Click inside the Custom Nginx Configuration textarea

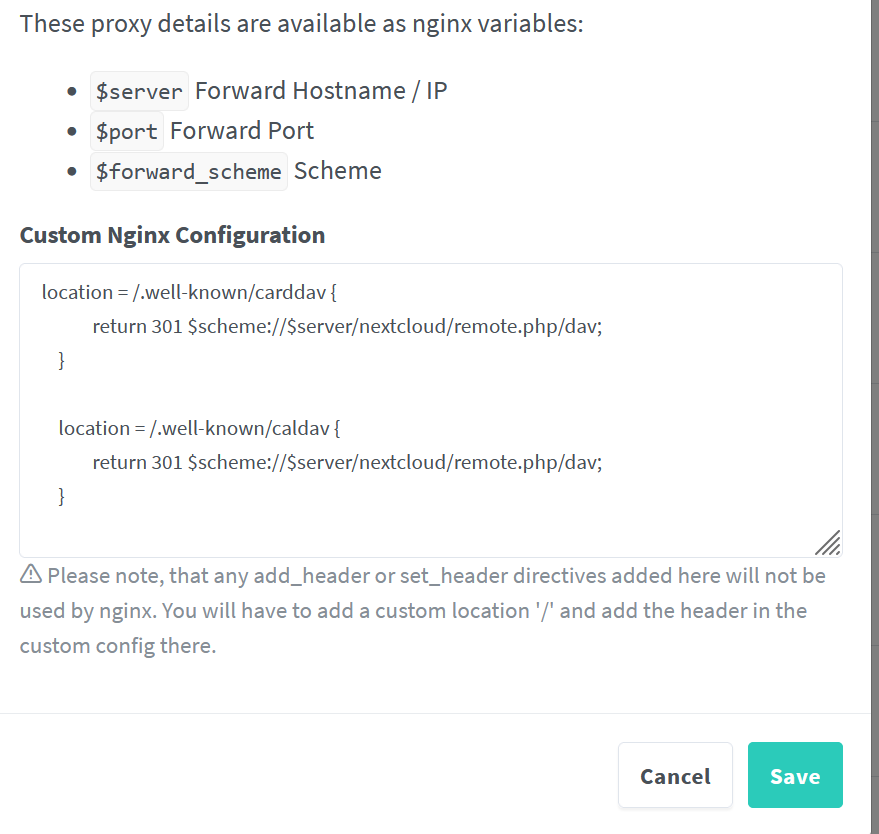click(431, 410)
